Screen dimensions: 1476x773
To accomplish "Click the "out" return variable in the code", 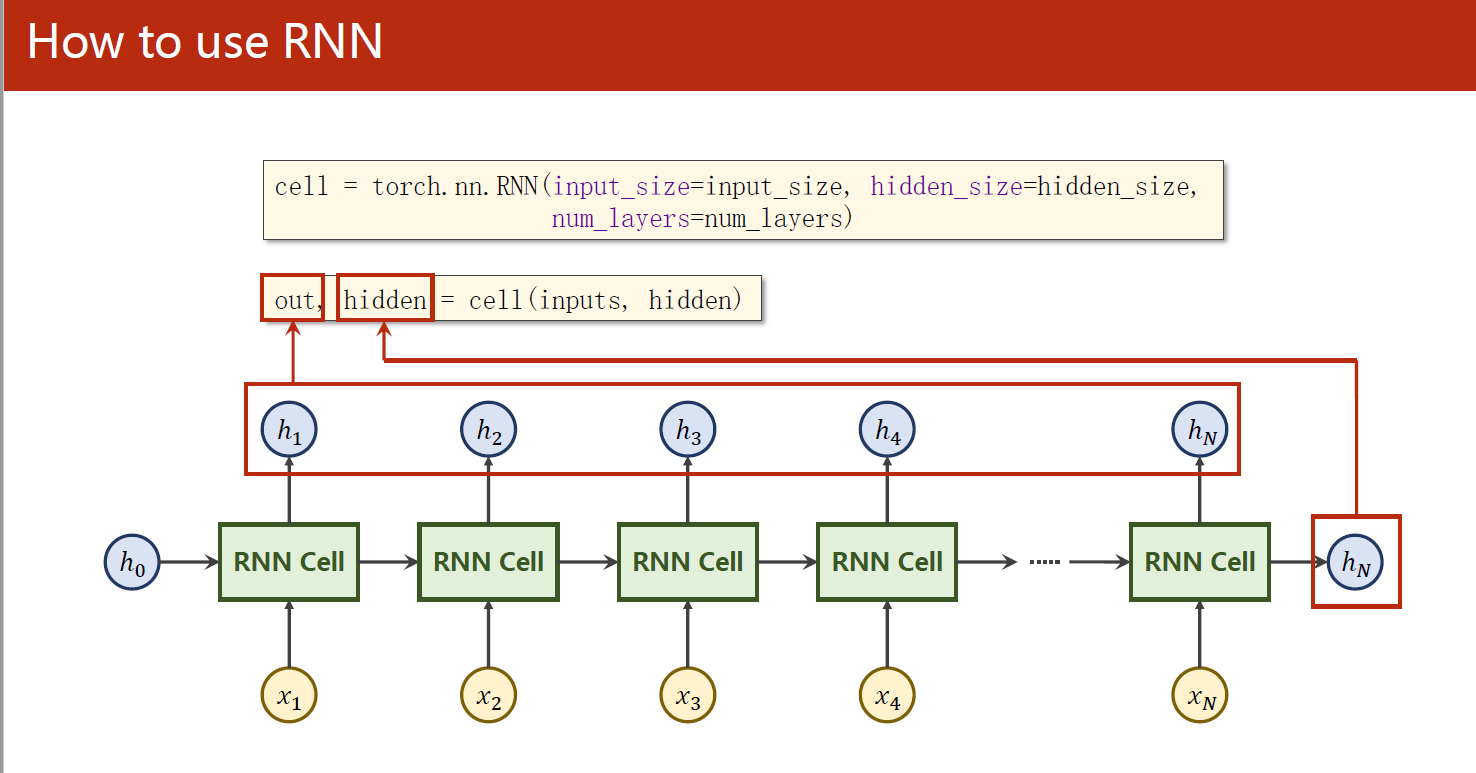I will [x=293, y=300].
